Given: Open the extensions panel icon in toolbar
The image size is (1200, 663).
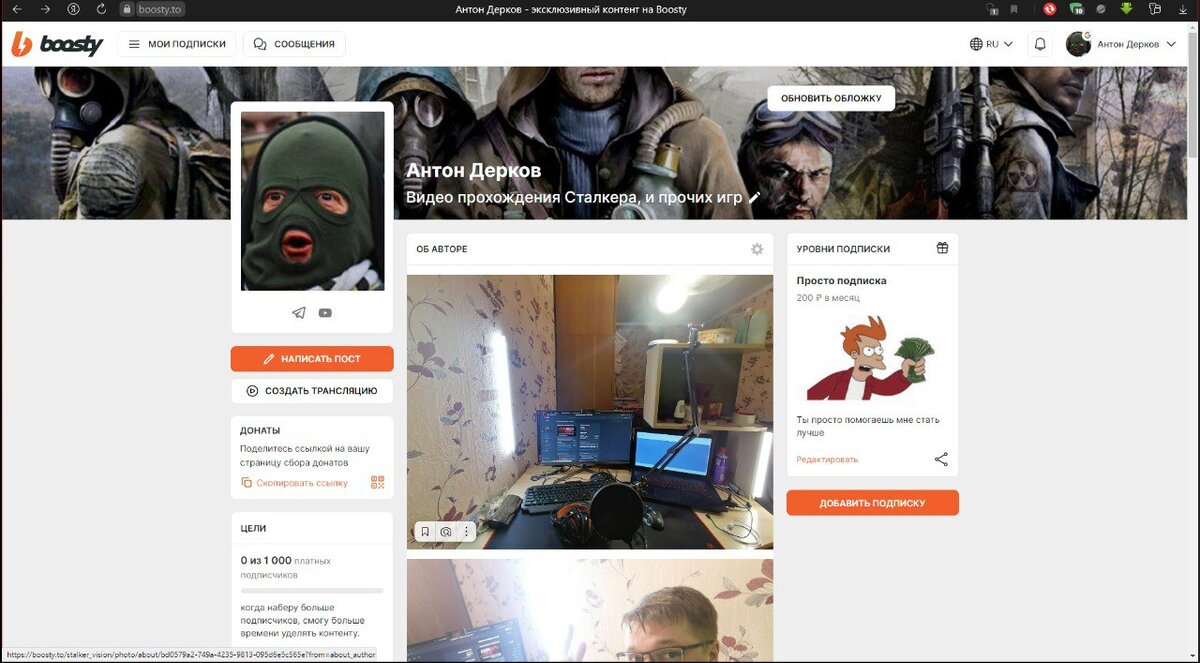Looking at the screenshot, I should pos(1154,9).
